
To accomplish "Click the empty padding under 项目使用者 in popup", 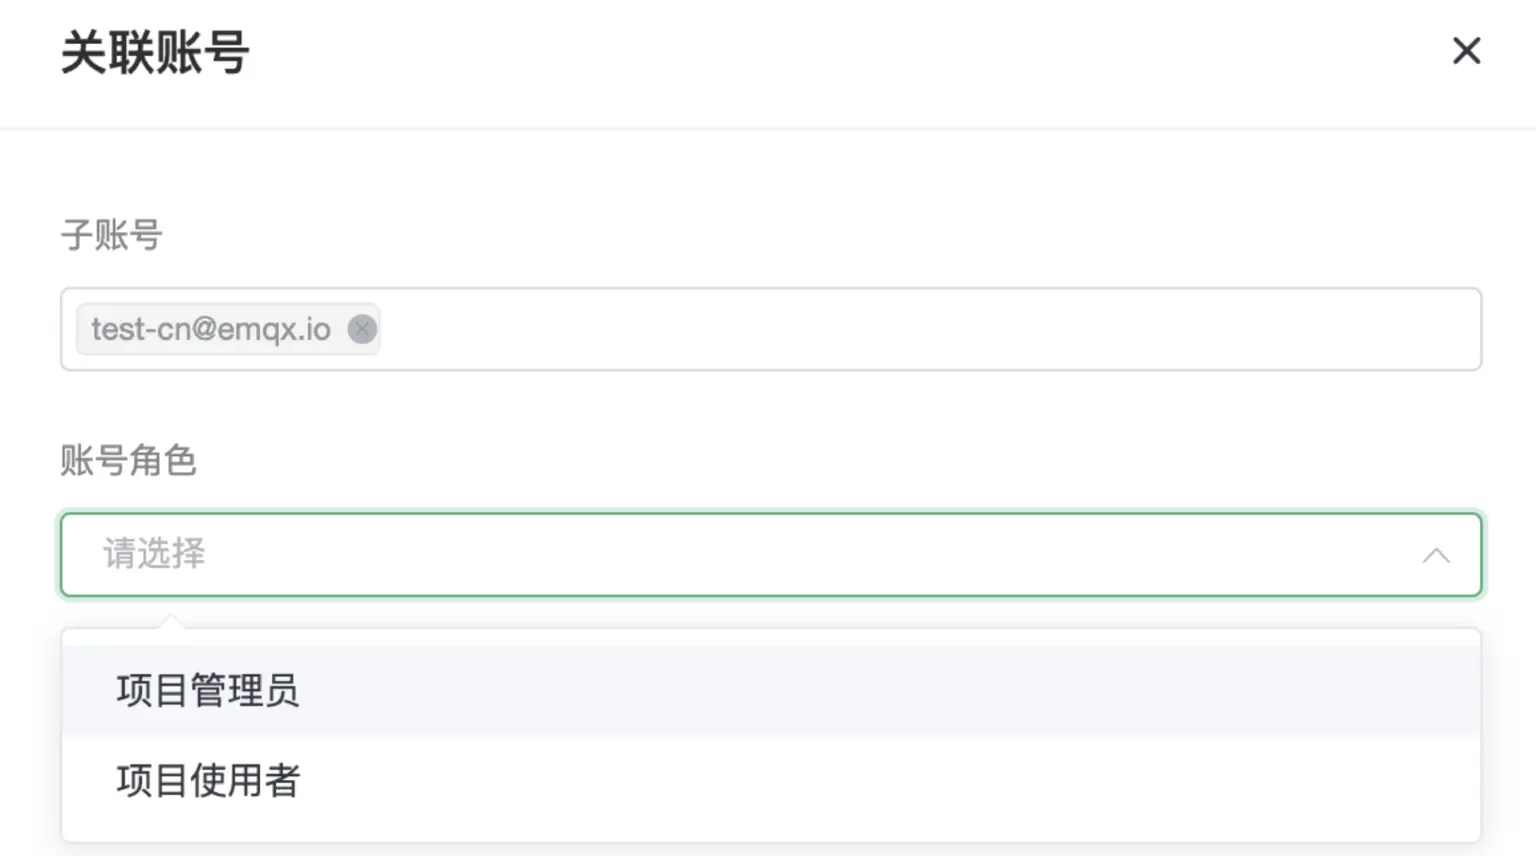I will point(771,834).
